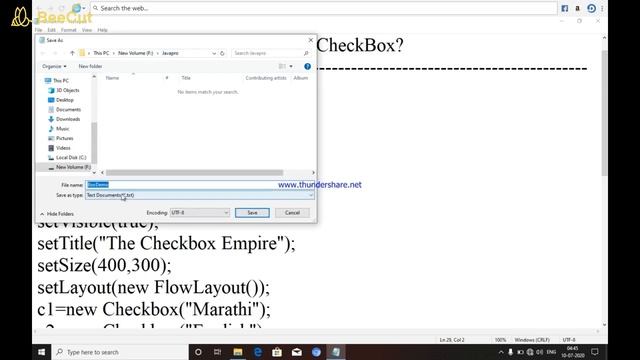Click the Facebook icon in browser toolbar
Image resolution: width=640 pixels, height=360 pixels.
pyautogui.click(x=564, y=8)
